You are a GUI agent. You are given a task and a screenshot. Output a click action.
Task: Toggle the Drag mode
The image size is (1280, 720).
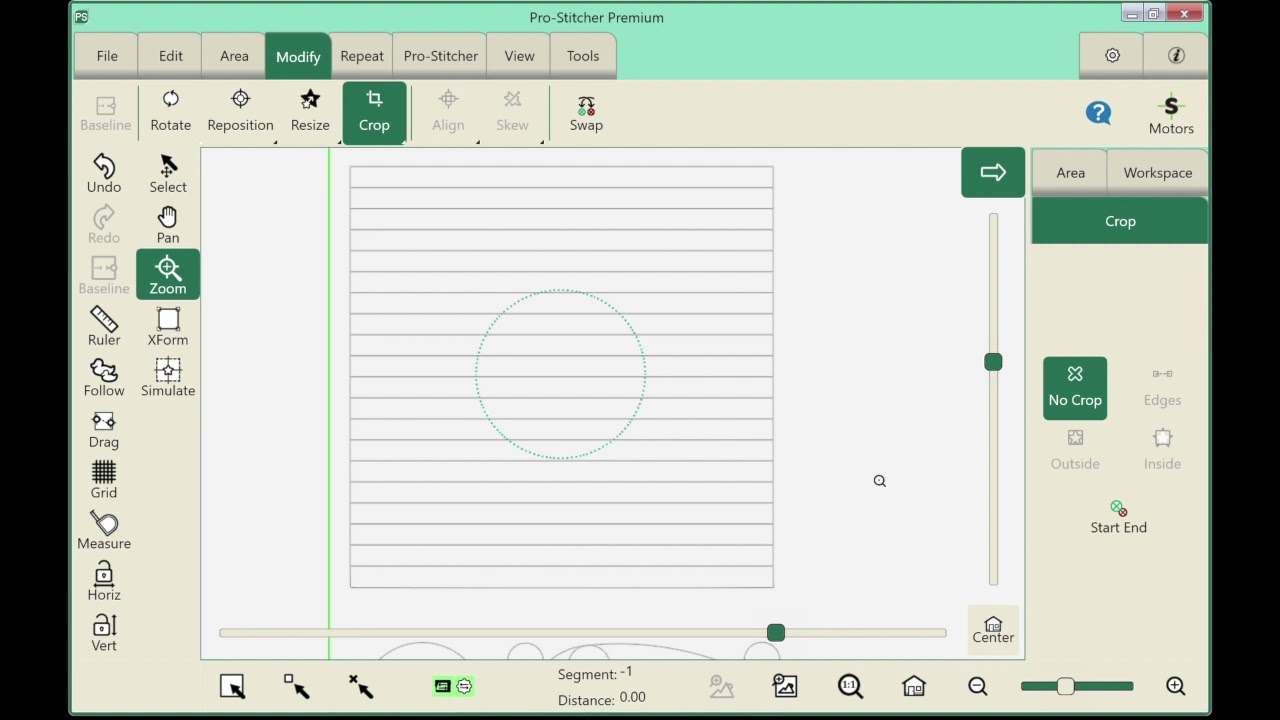coord(104,428)
